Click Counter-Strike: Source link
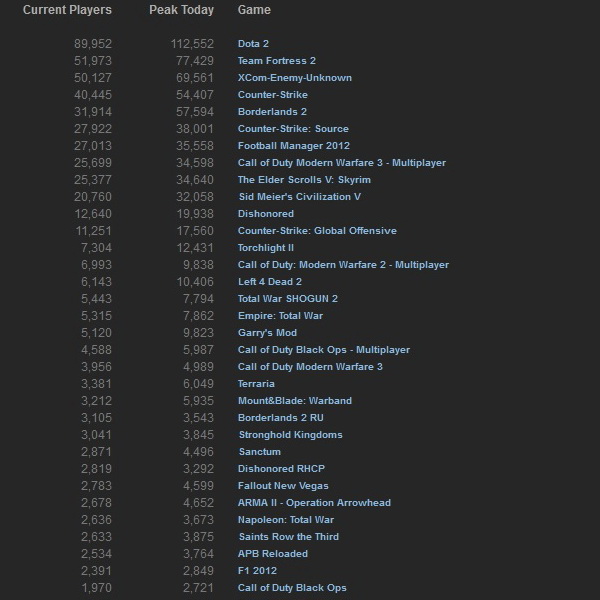The height and width of the screenshot is (600, 600). click(x=291, y=129)
